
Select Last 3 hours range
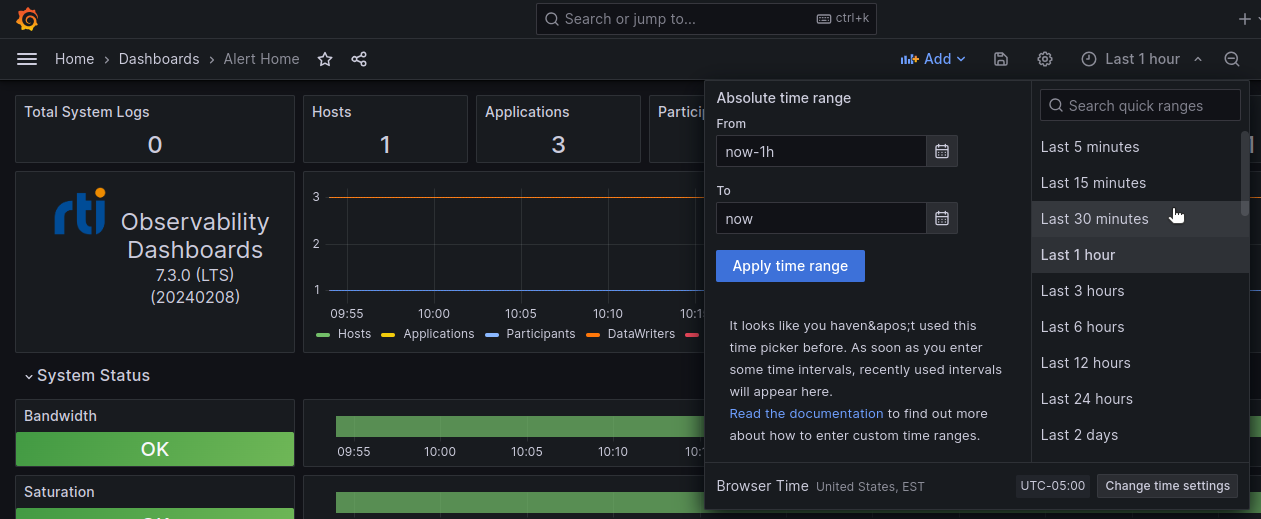(x=1140, y=291)
